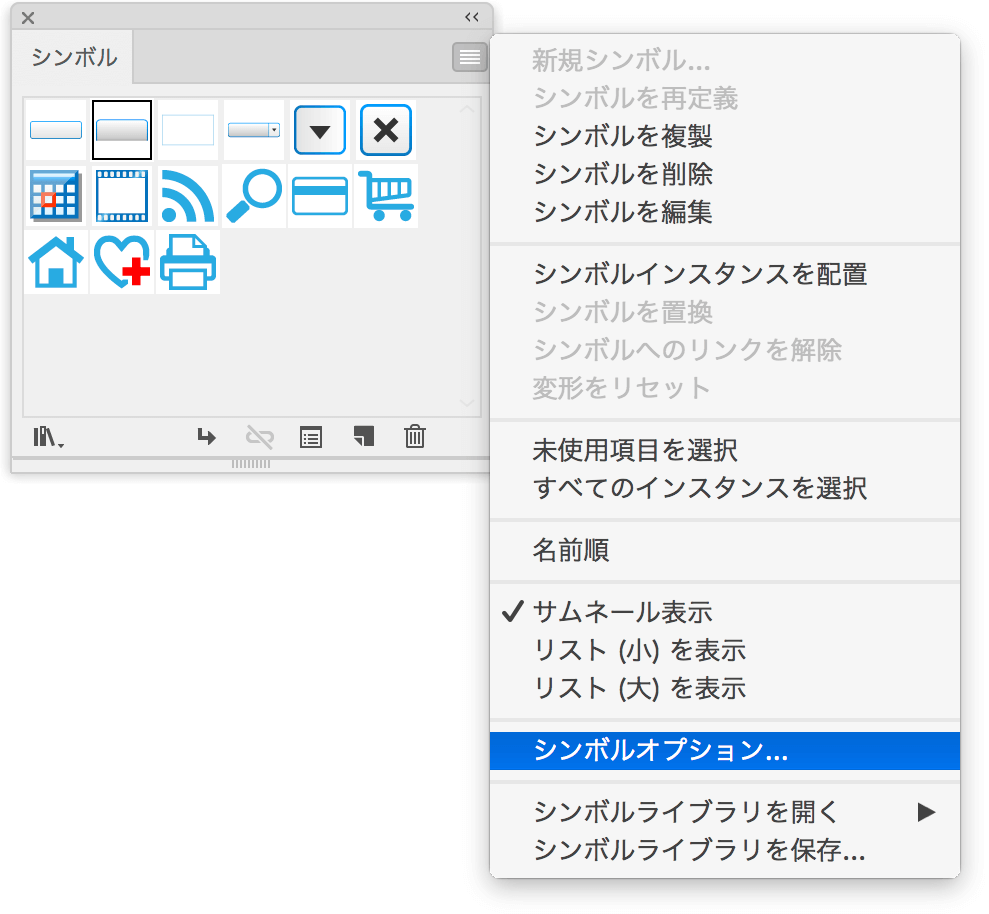
Task: Select the gray gradient button symbol thumbnail
Action: tap(122, 130)
